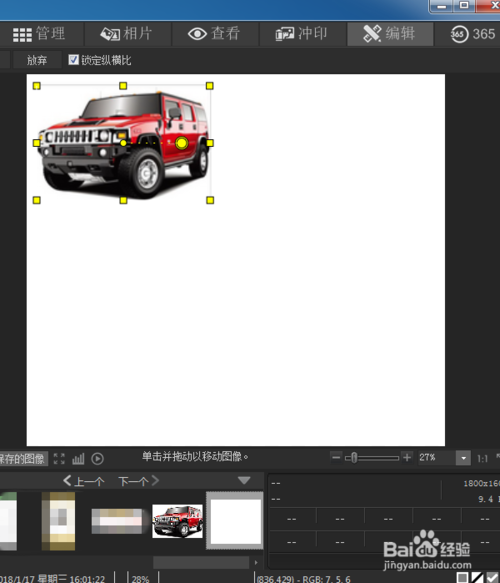Switch to the 管理 (Manage) mode tab
The width and height of the screenshot is (500, 583).
(x=39, y=34)
